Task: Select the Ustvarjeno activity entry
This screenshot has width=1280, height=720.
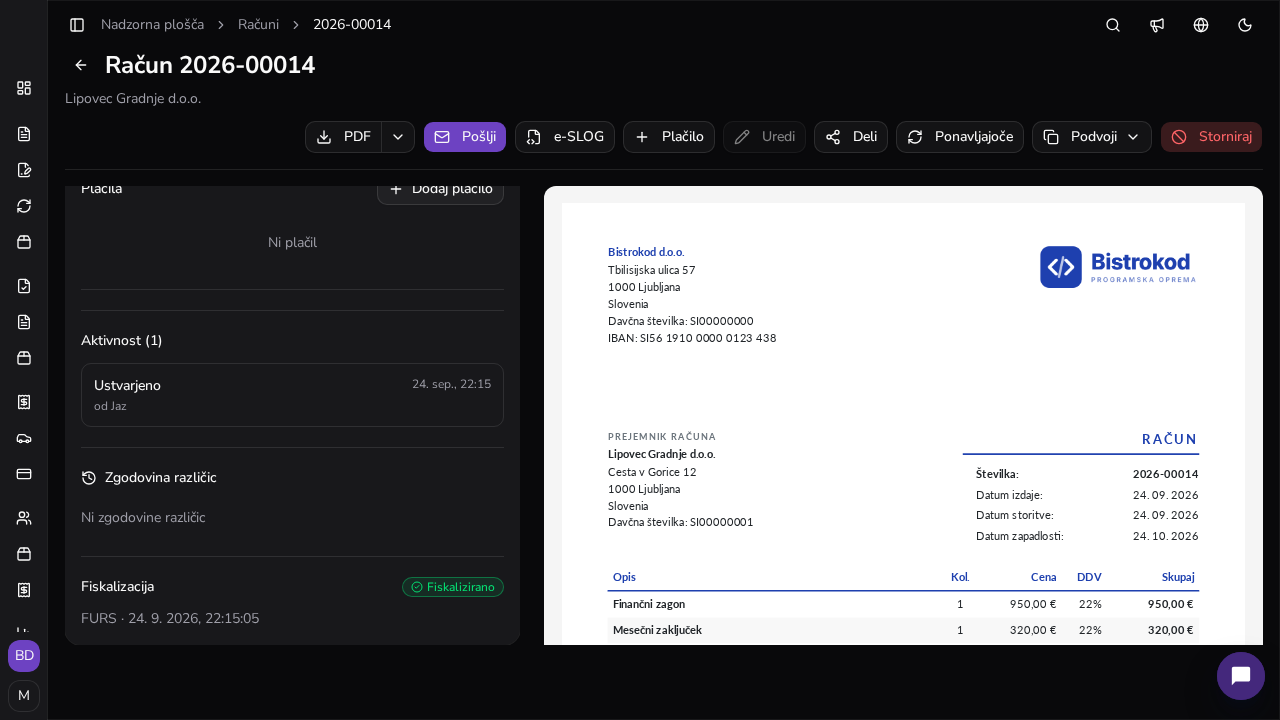Action: 292,395
